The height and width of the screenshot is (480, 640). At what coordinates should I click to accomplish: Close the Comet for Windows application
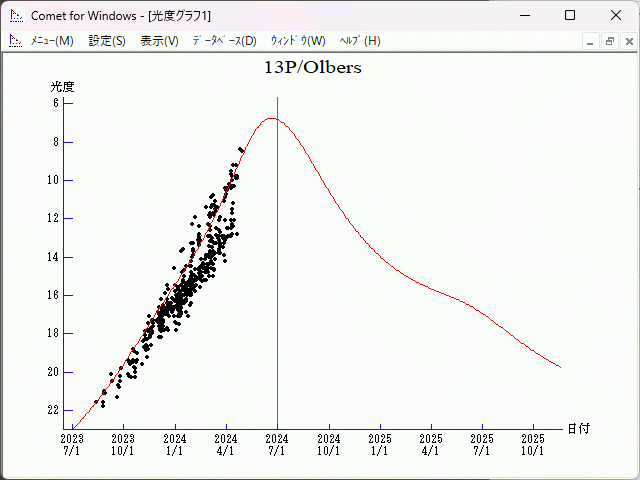pos(616,15)
